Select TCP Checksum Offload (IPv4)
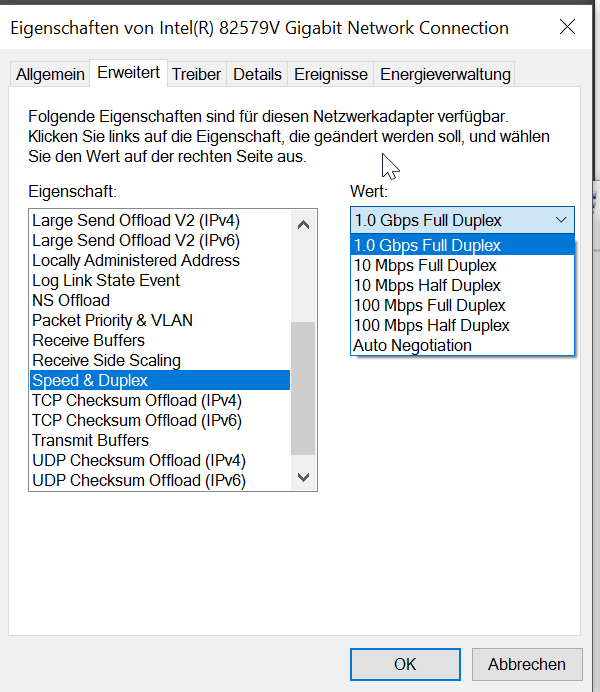Viewport: 600px width, 692px height. point(160,400)
